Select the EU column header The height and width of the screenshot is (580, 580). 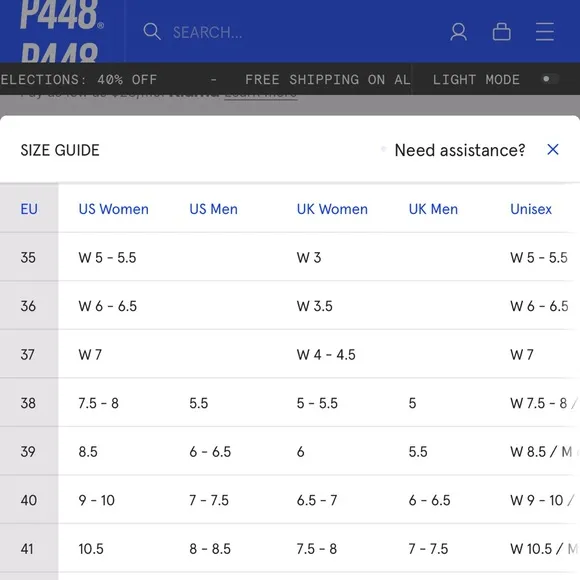coord(29,209)
